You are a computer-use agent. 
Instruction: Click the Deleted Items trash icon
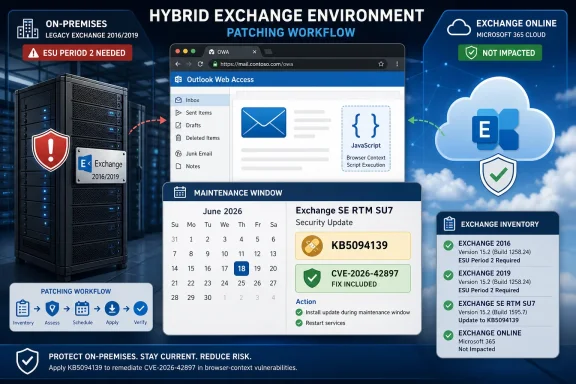coord(179,138)
